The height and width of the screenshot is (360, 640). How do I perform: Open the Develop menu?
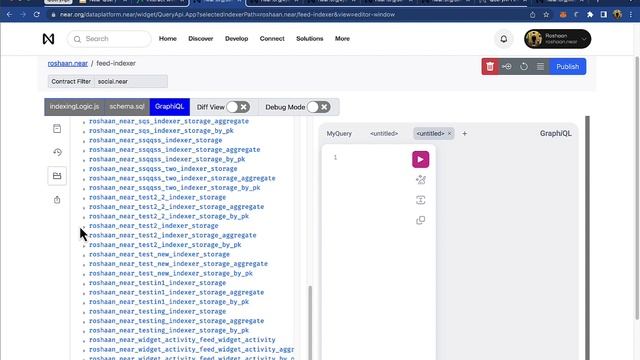point(236,39)
